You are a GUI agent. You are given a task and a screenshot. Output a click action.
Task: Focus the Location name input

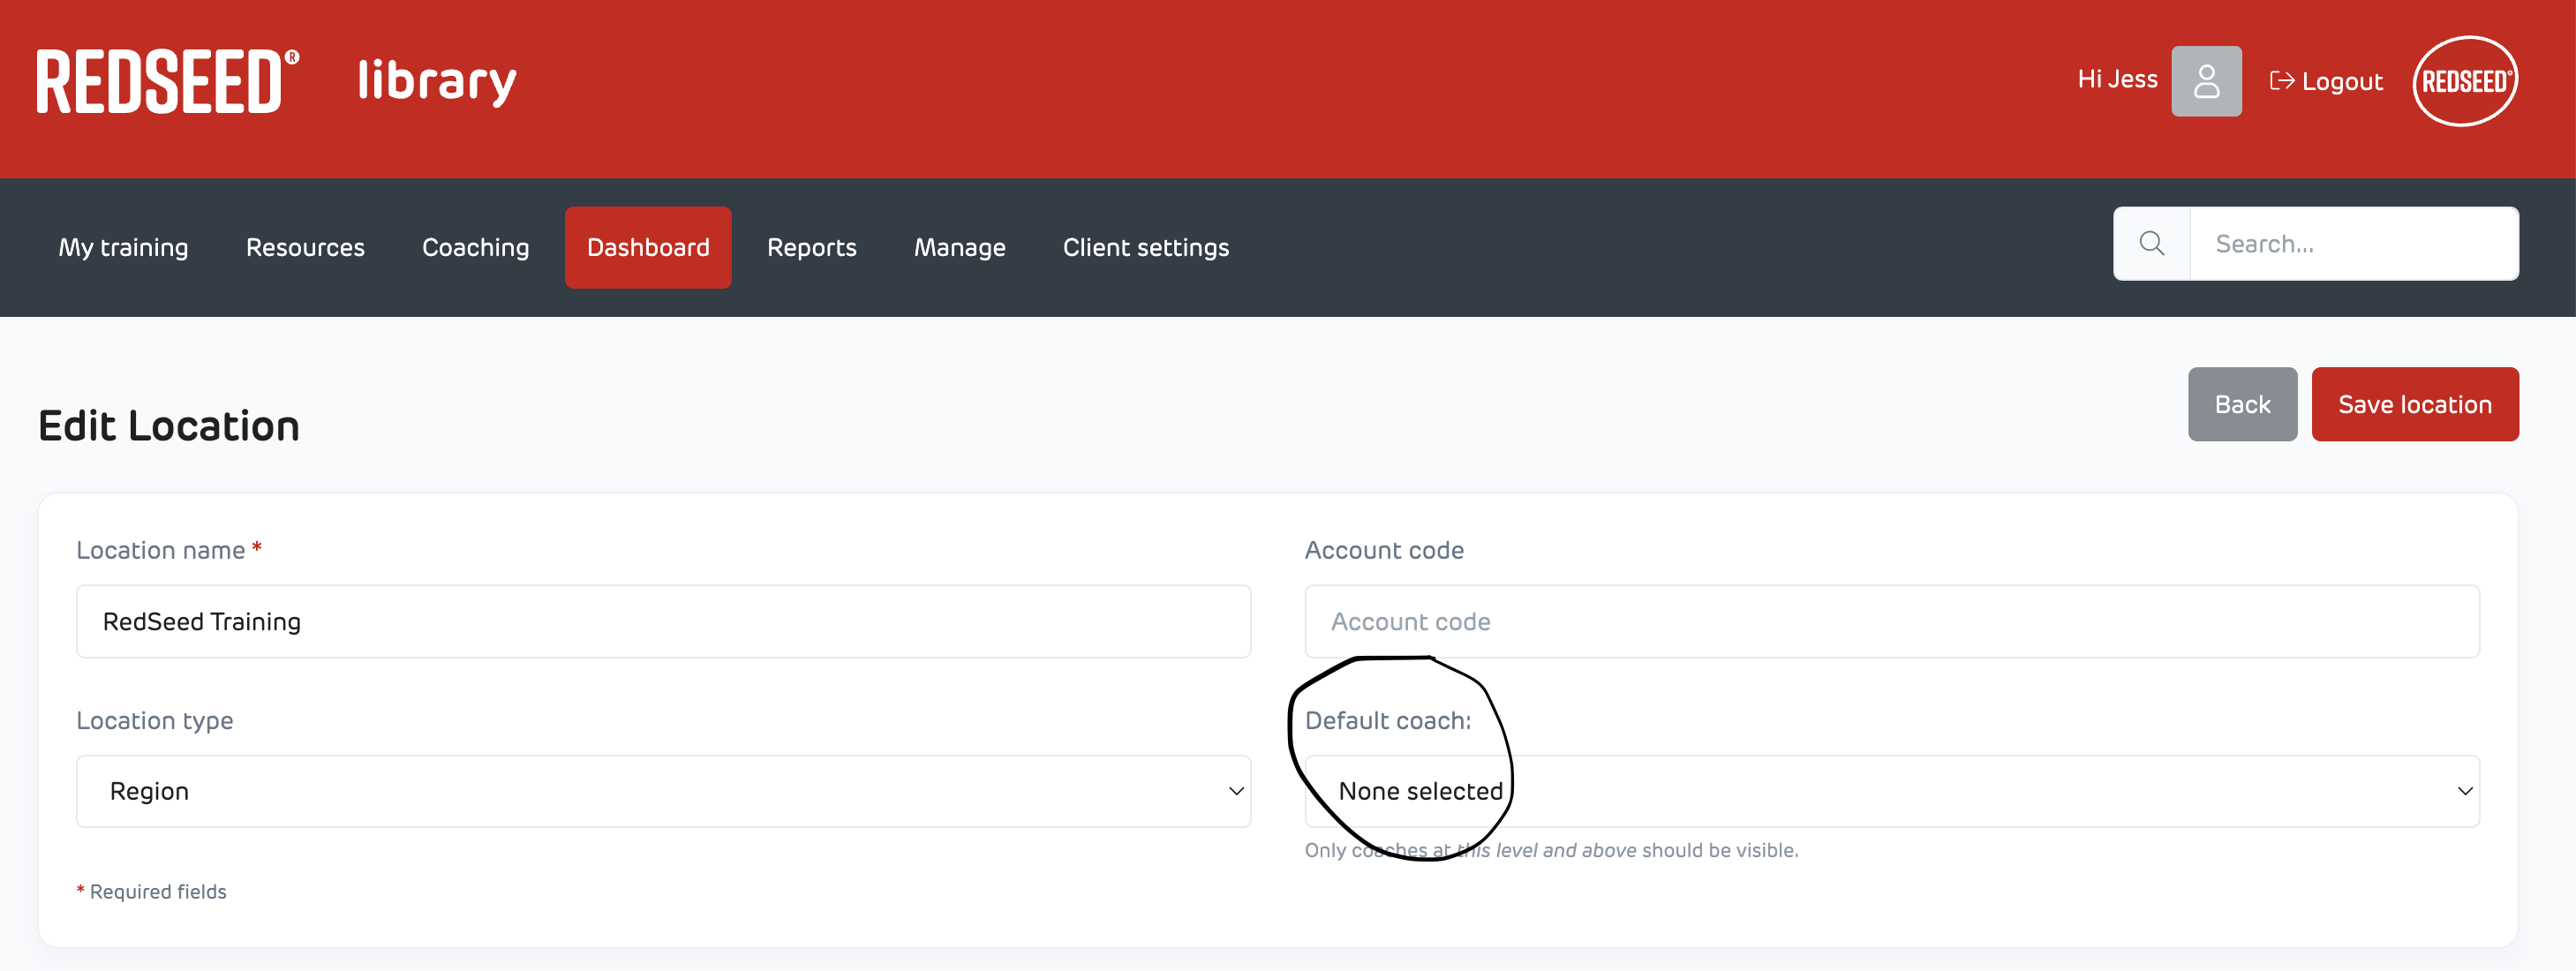coord(663,621)
